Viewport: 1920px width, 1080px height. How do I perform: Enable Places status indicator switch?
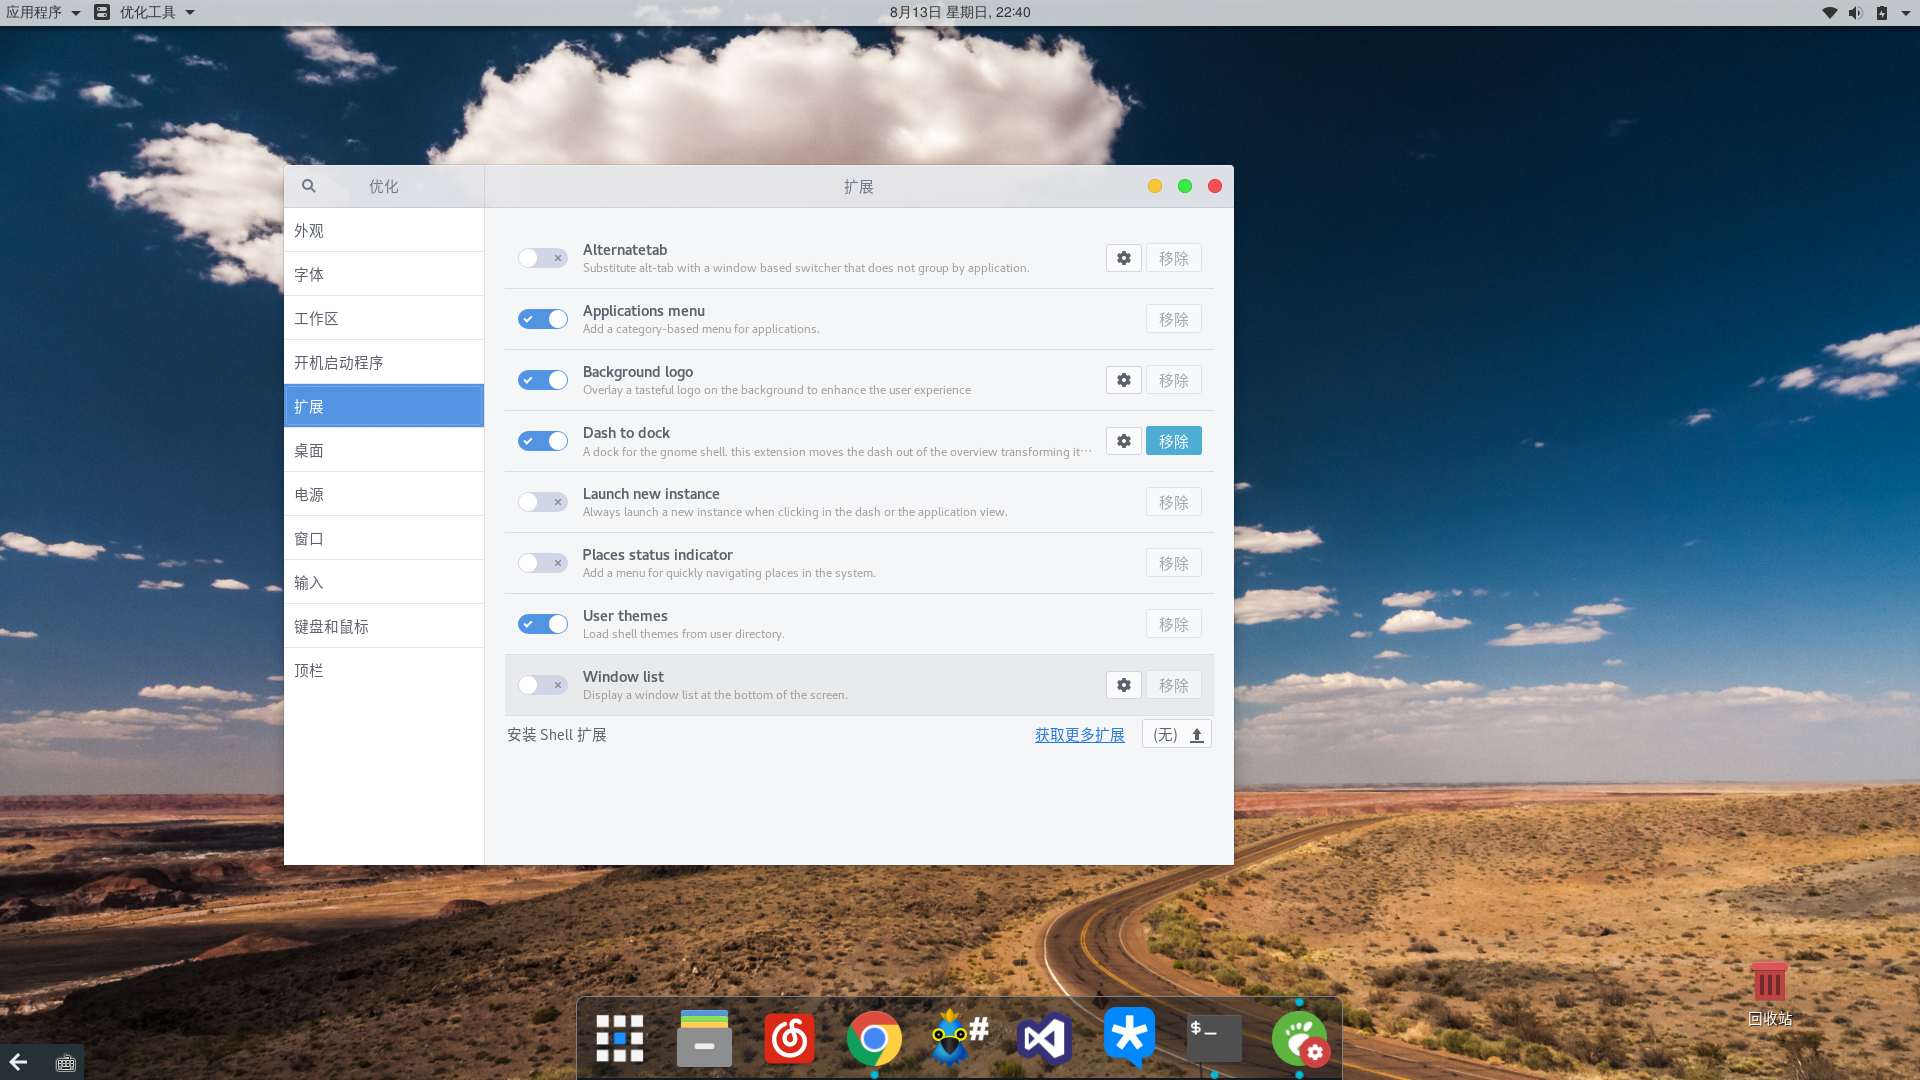pyautogui.click(x=543, y=563)
